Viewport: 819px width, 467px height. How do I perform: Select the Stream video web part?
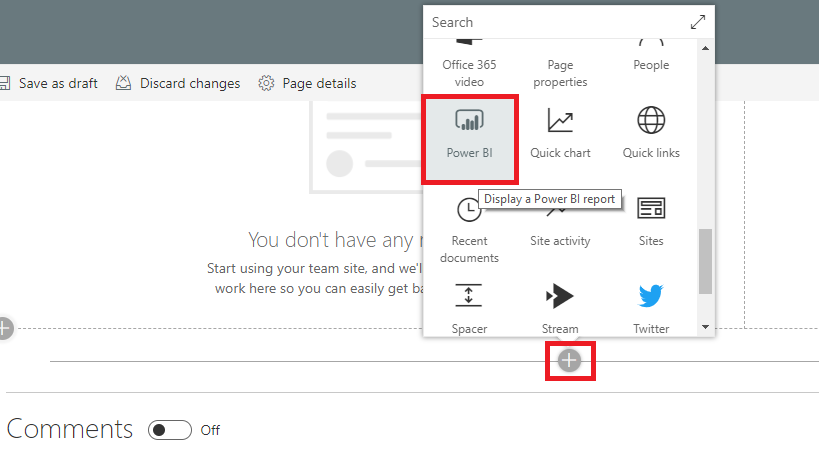click(x=560, y=308)
